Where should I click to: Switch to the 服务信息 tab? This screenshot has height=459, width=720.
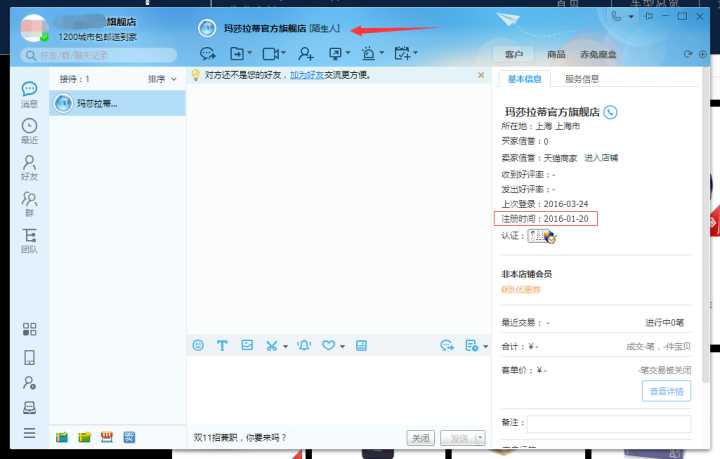[x=582, y=79]
